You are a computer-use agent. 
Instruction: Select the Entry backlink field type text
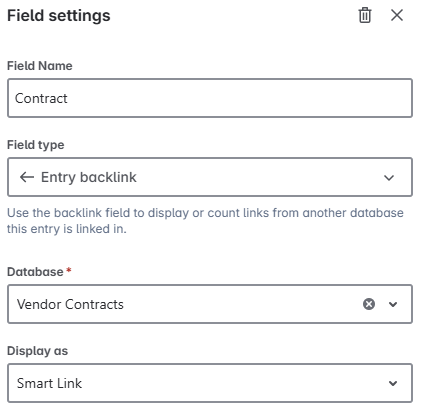[x=89, y=177]
